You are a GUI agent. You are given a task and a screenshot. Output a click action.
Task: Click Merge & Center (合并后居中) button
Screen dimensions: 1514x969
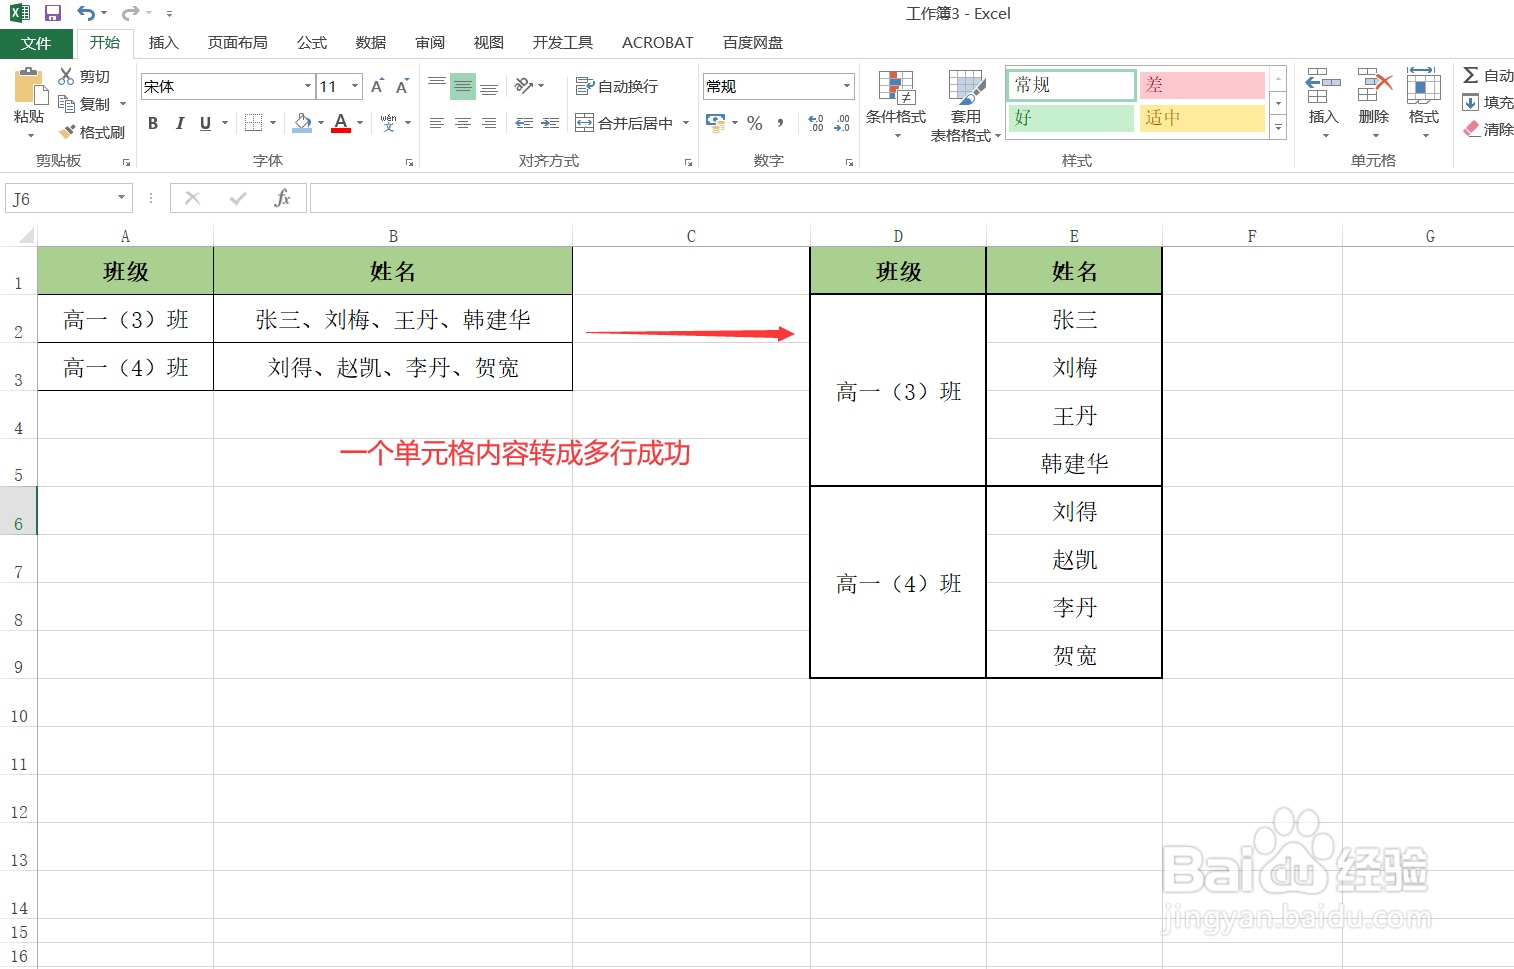(624, 123)
